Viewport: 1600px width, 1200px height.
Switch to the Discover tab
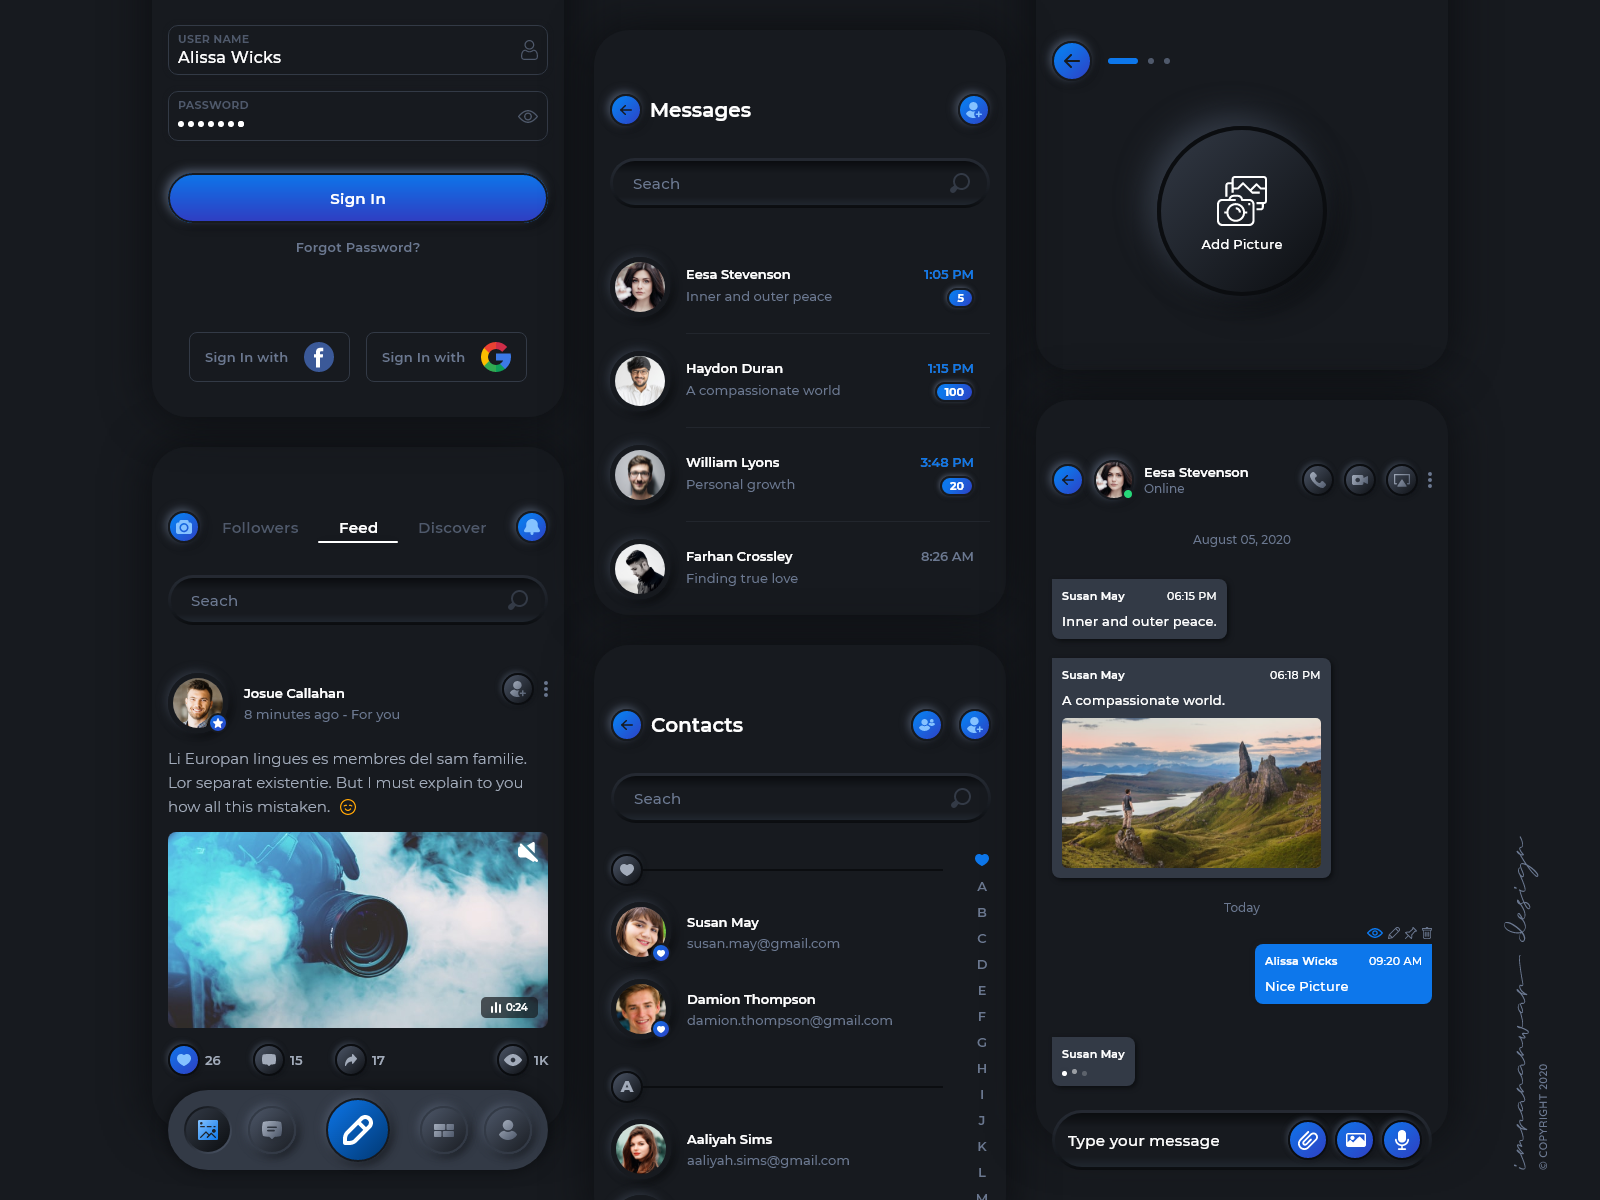tap(452, 527)
